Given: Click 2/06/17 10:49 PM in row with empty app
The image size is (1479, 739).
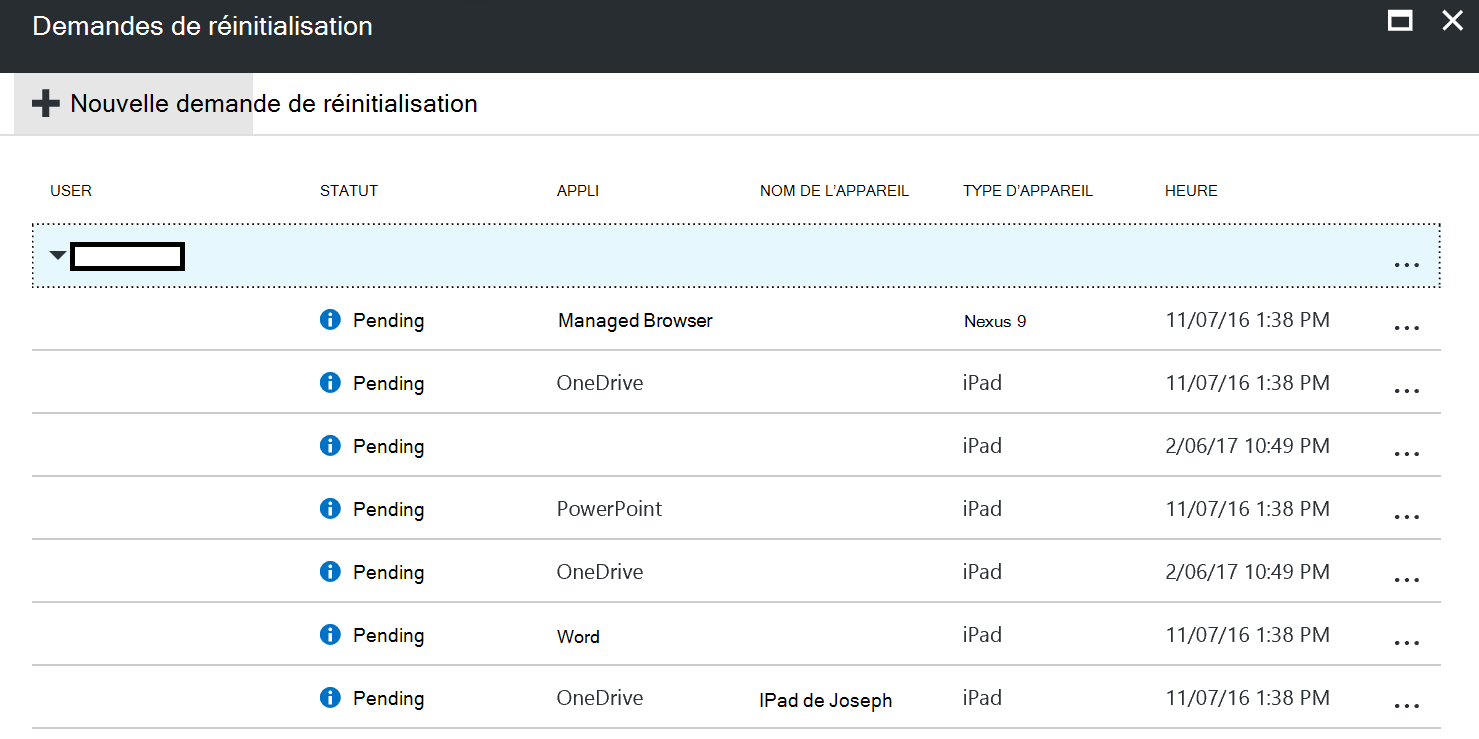Looking at the screenshot, I should 1248,446.
